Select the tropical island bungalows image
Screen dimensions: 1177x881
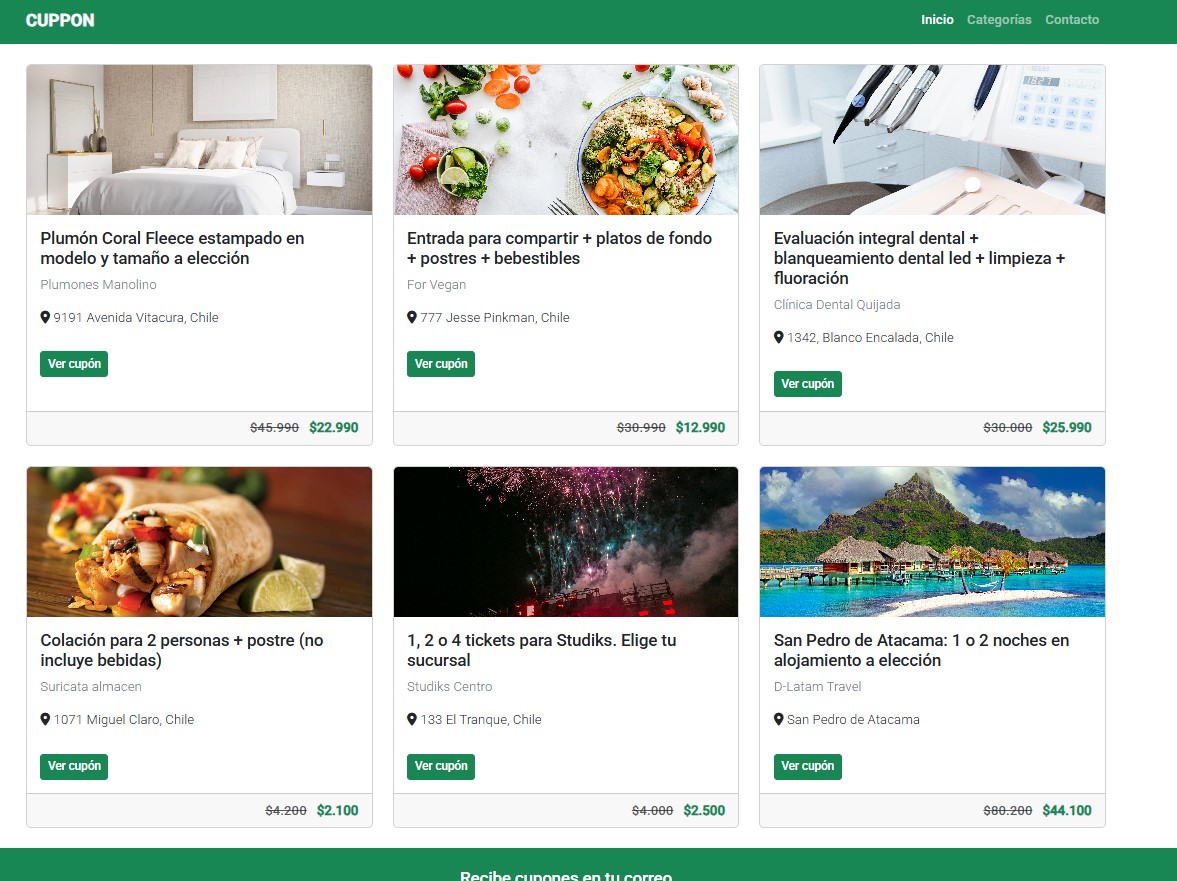[932, 542]
